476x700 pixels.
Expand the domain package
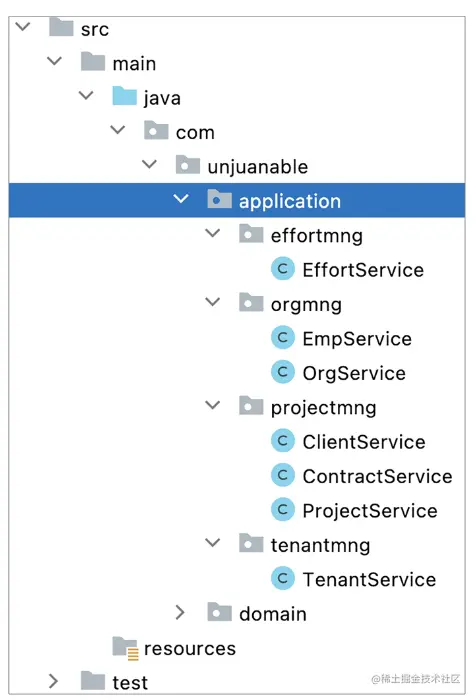180,612
